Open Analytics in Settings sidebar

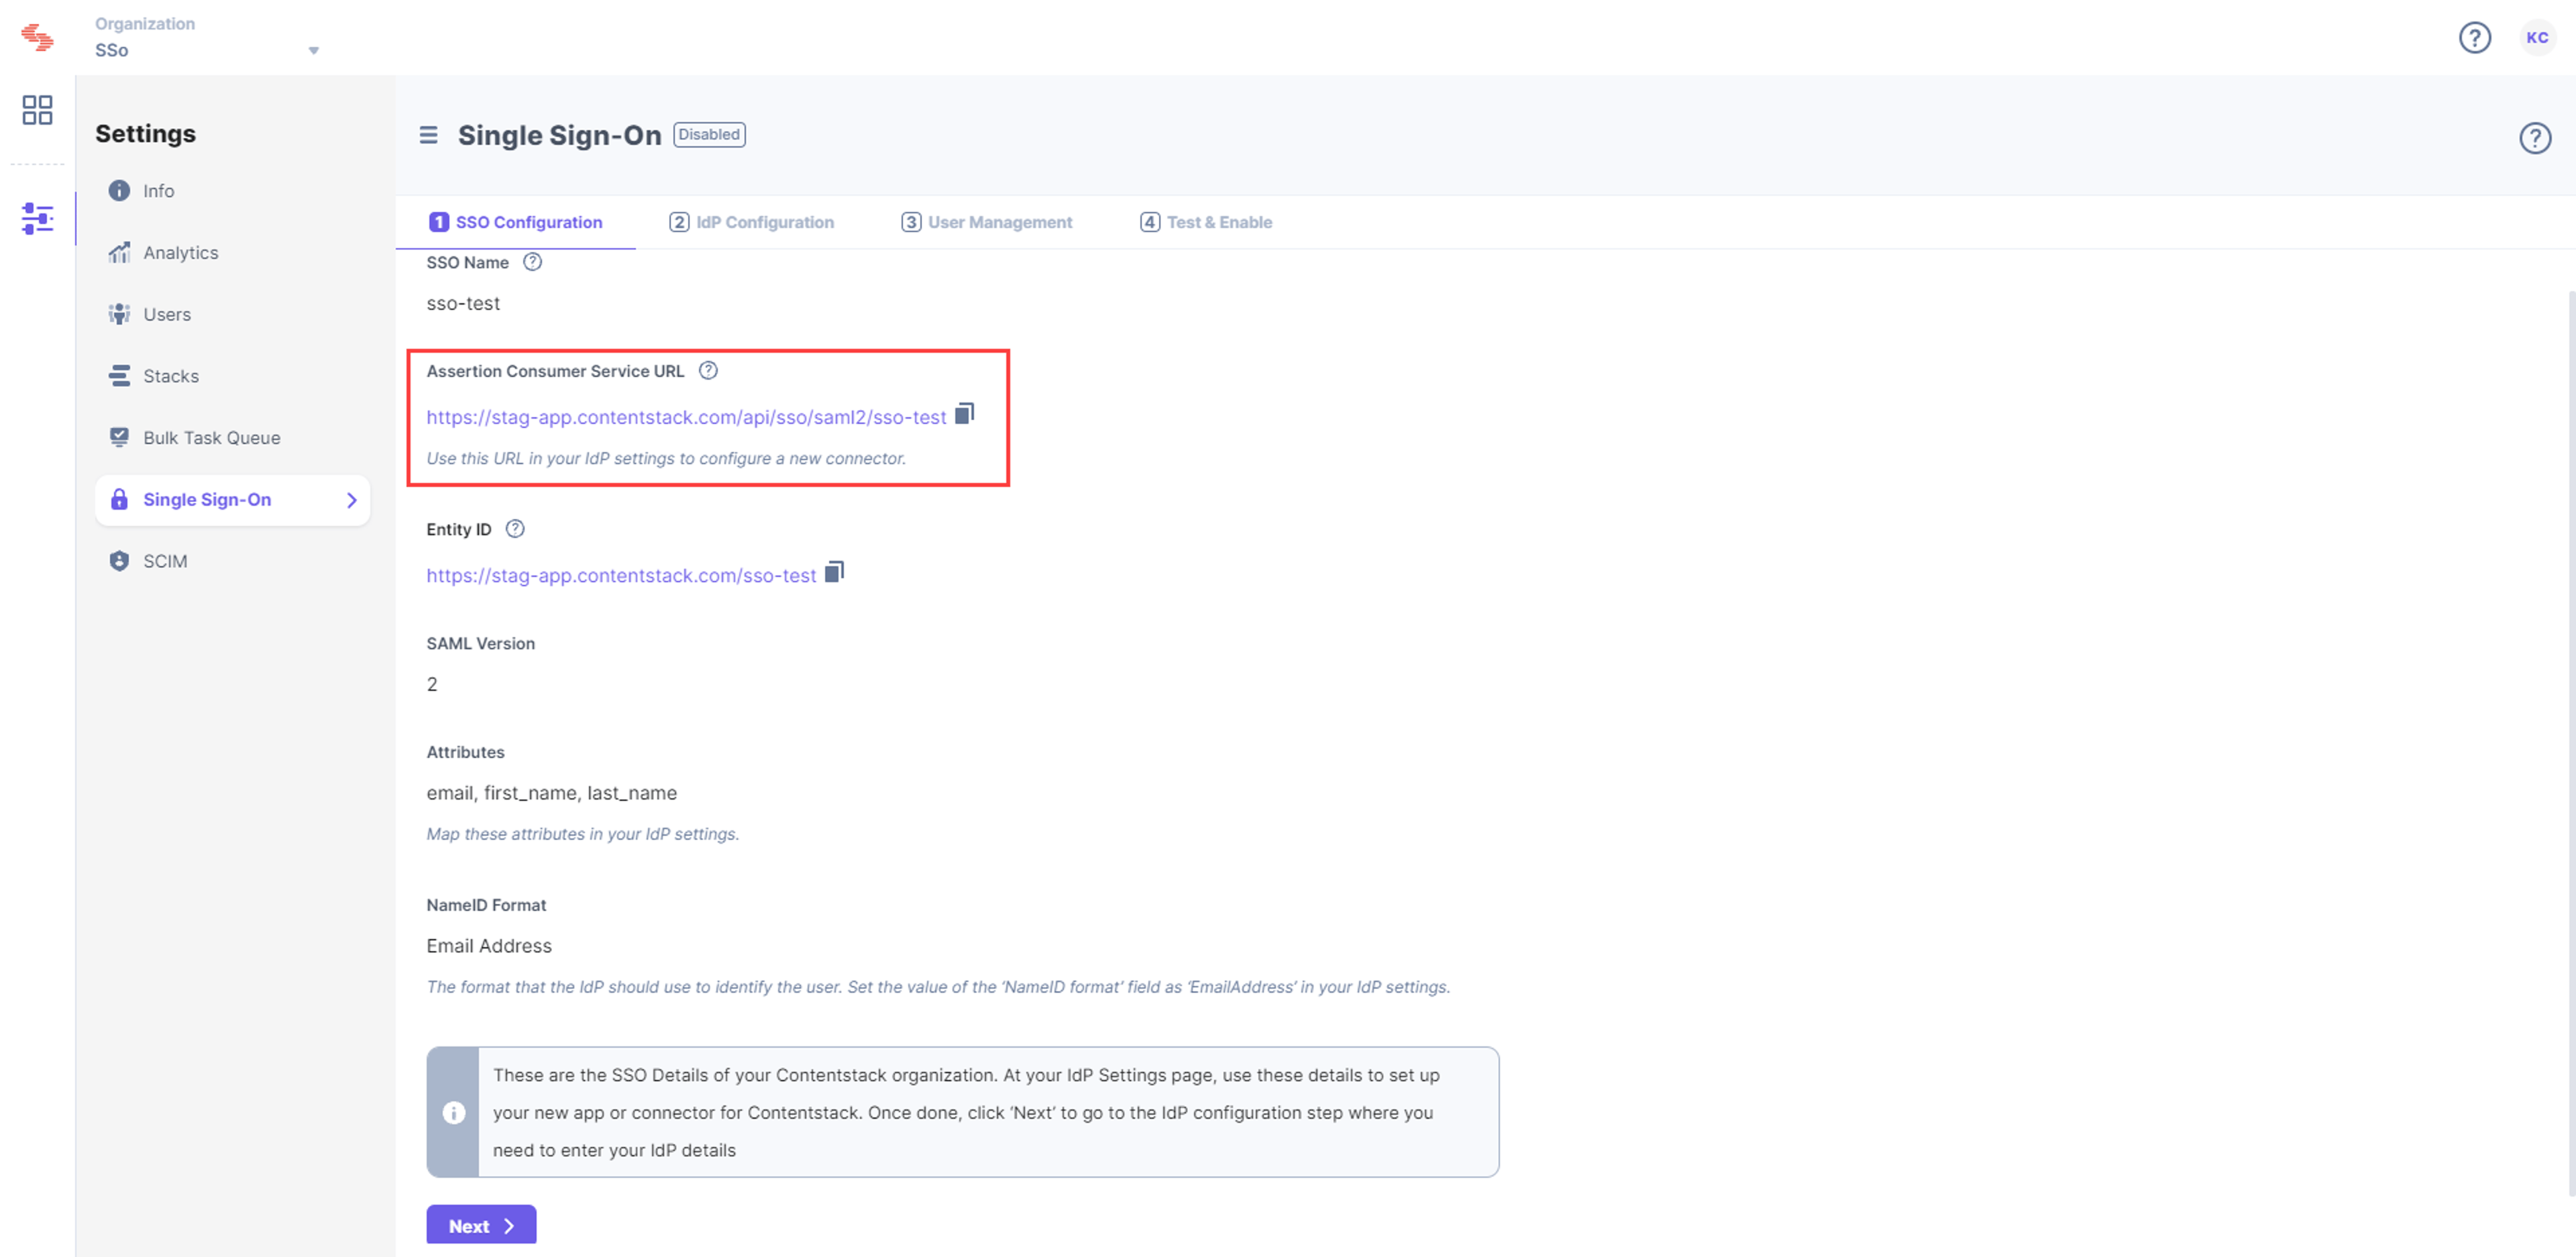coord(232,253)
